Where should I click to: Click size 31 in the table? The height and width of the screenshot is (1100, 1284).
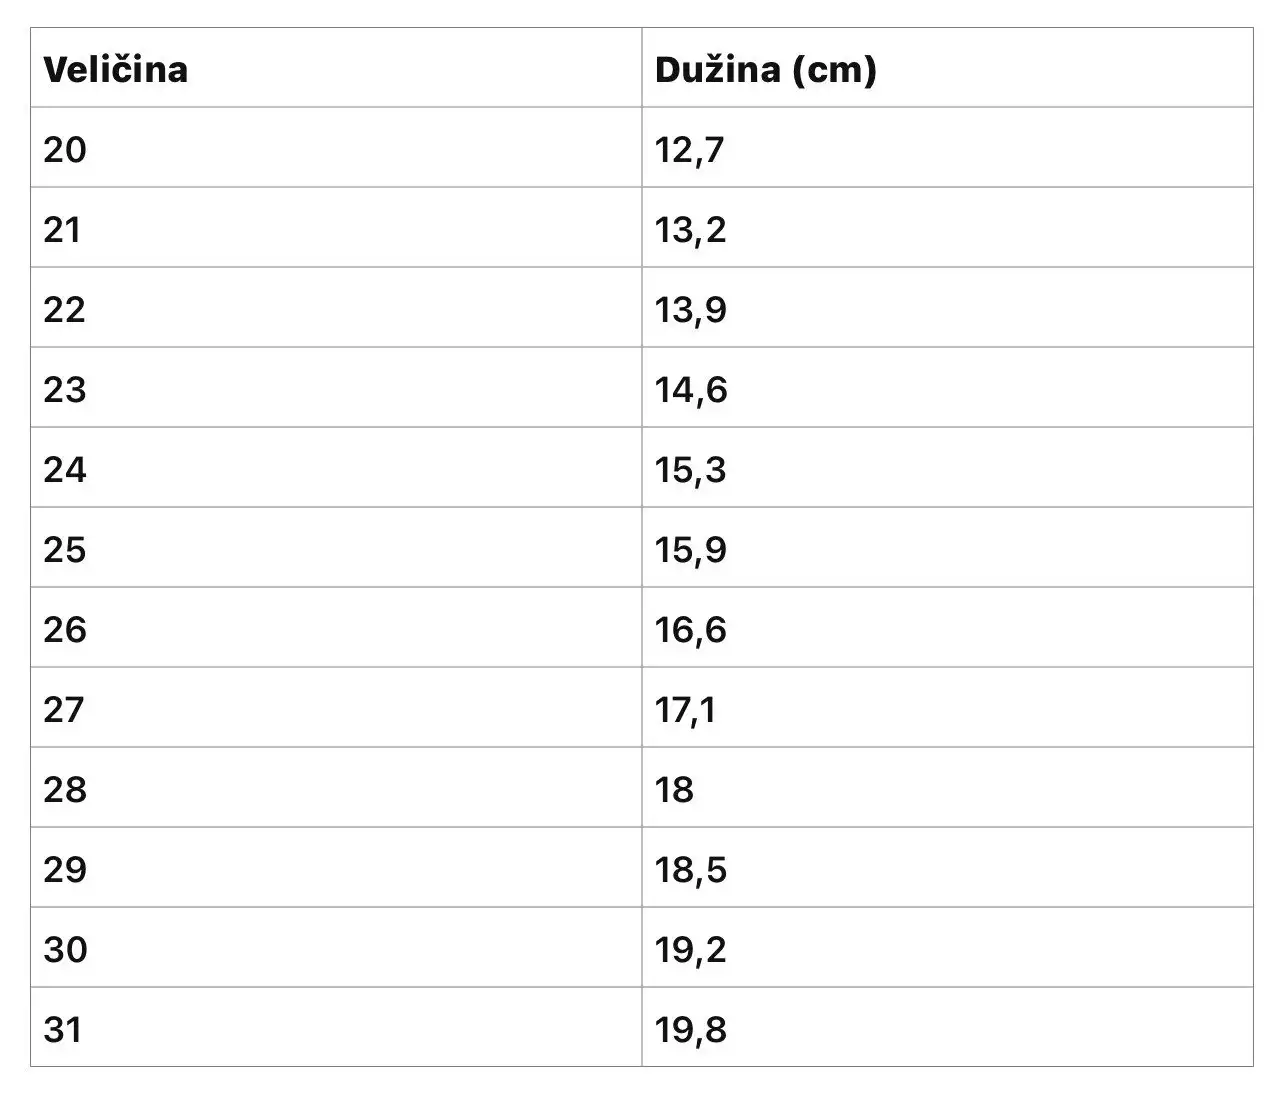[62, 1029]
